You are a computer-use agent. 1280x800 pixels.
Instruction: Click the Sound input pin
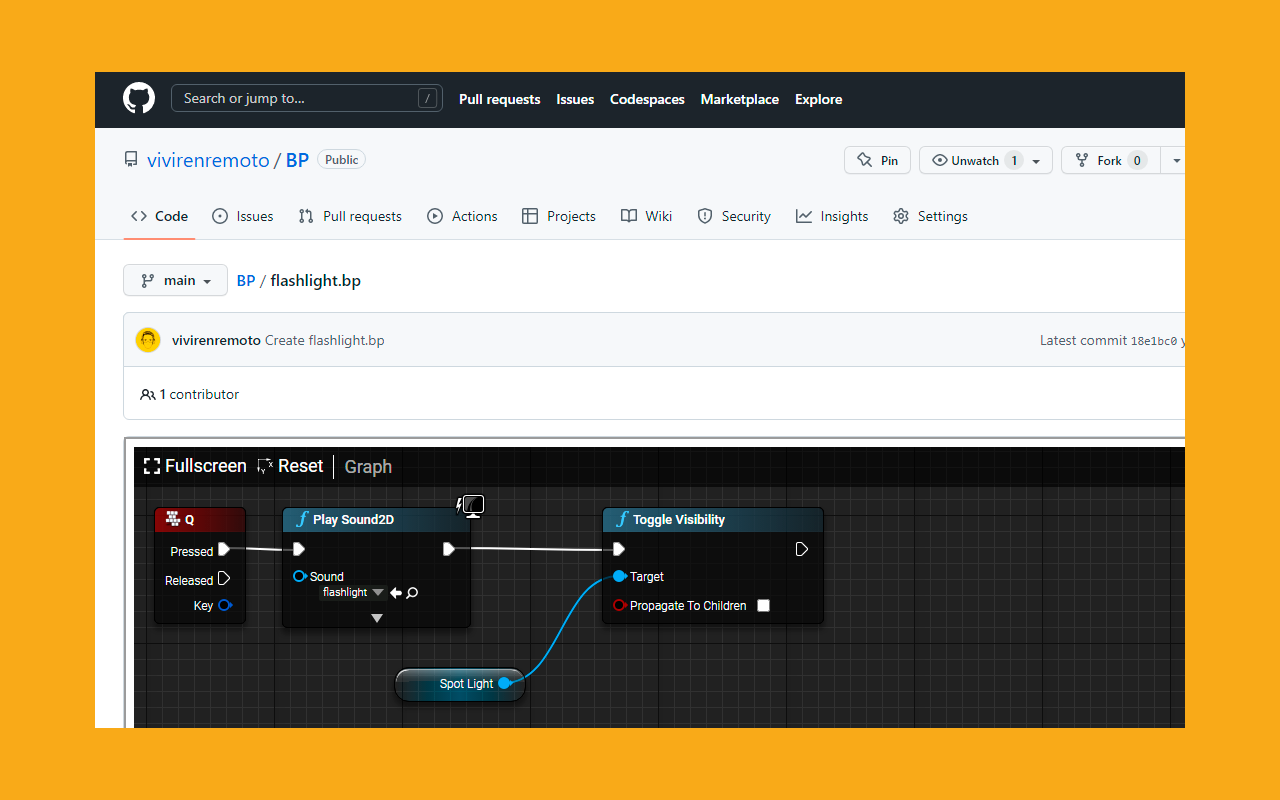tap(299, 576)
